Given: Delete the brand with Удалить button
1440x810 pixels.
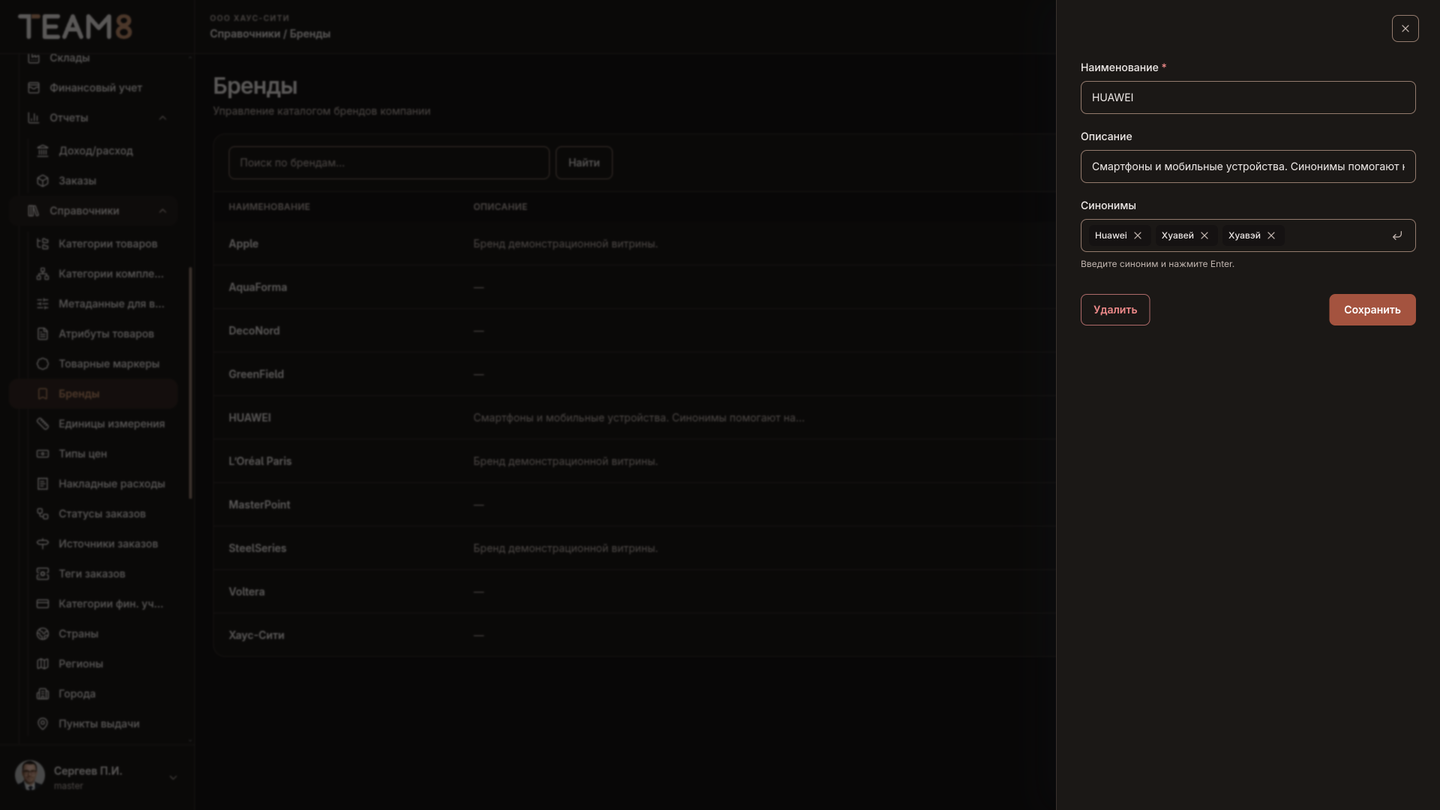Looking at the screenshot, I should [x=1115, y=310].
